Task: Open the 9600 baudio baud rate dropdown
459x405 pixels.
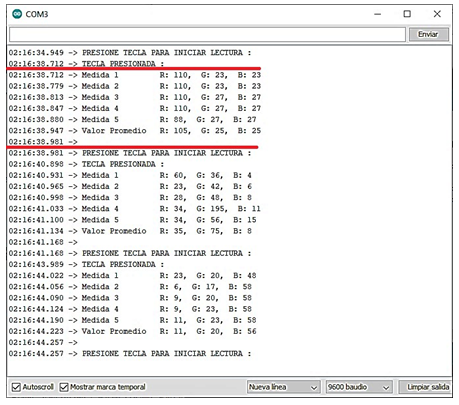Action: [x=358, y=387]
